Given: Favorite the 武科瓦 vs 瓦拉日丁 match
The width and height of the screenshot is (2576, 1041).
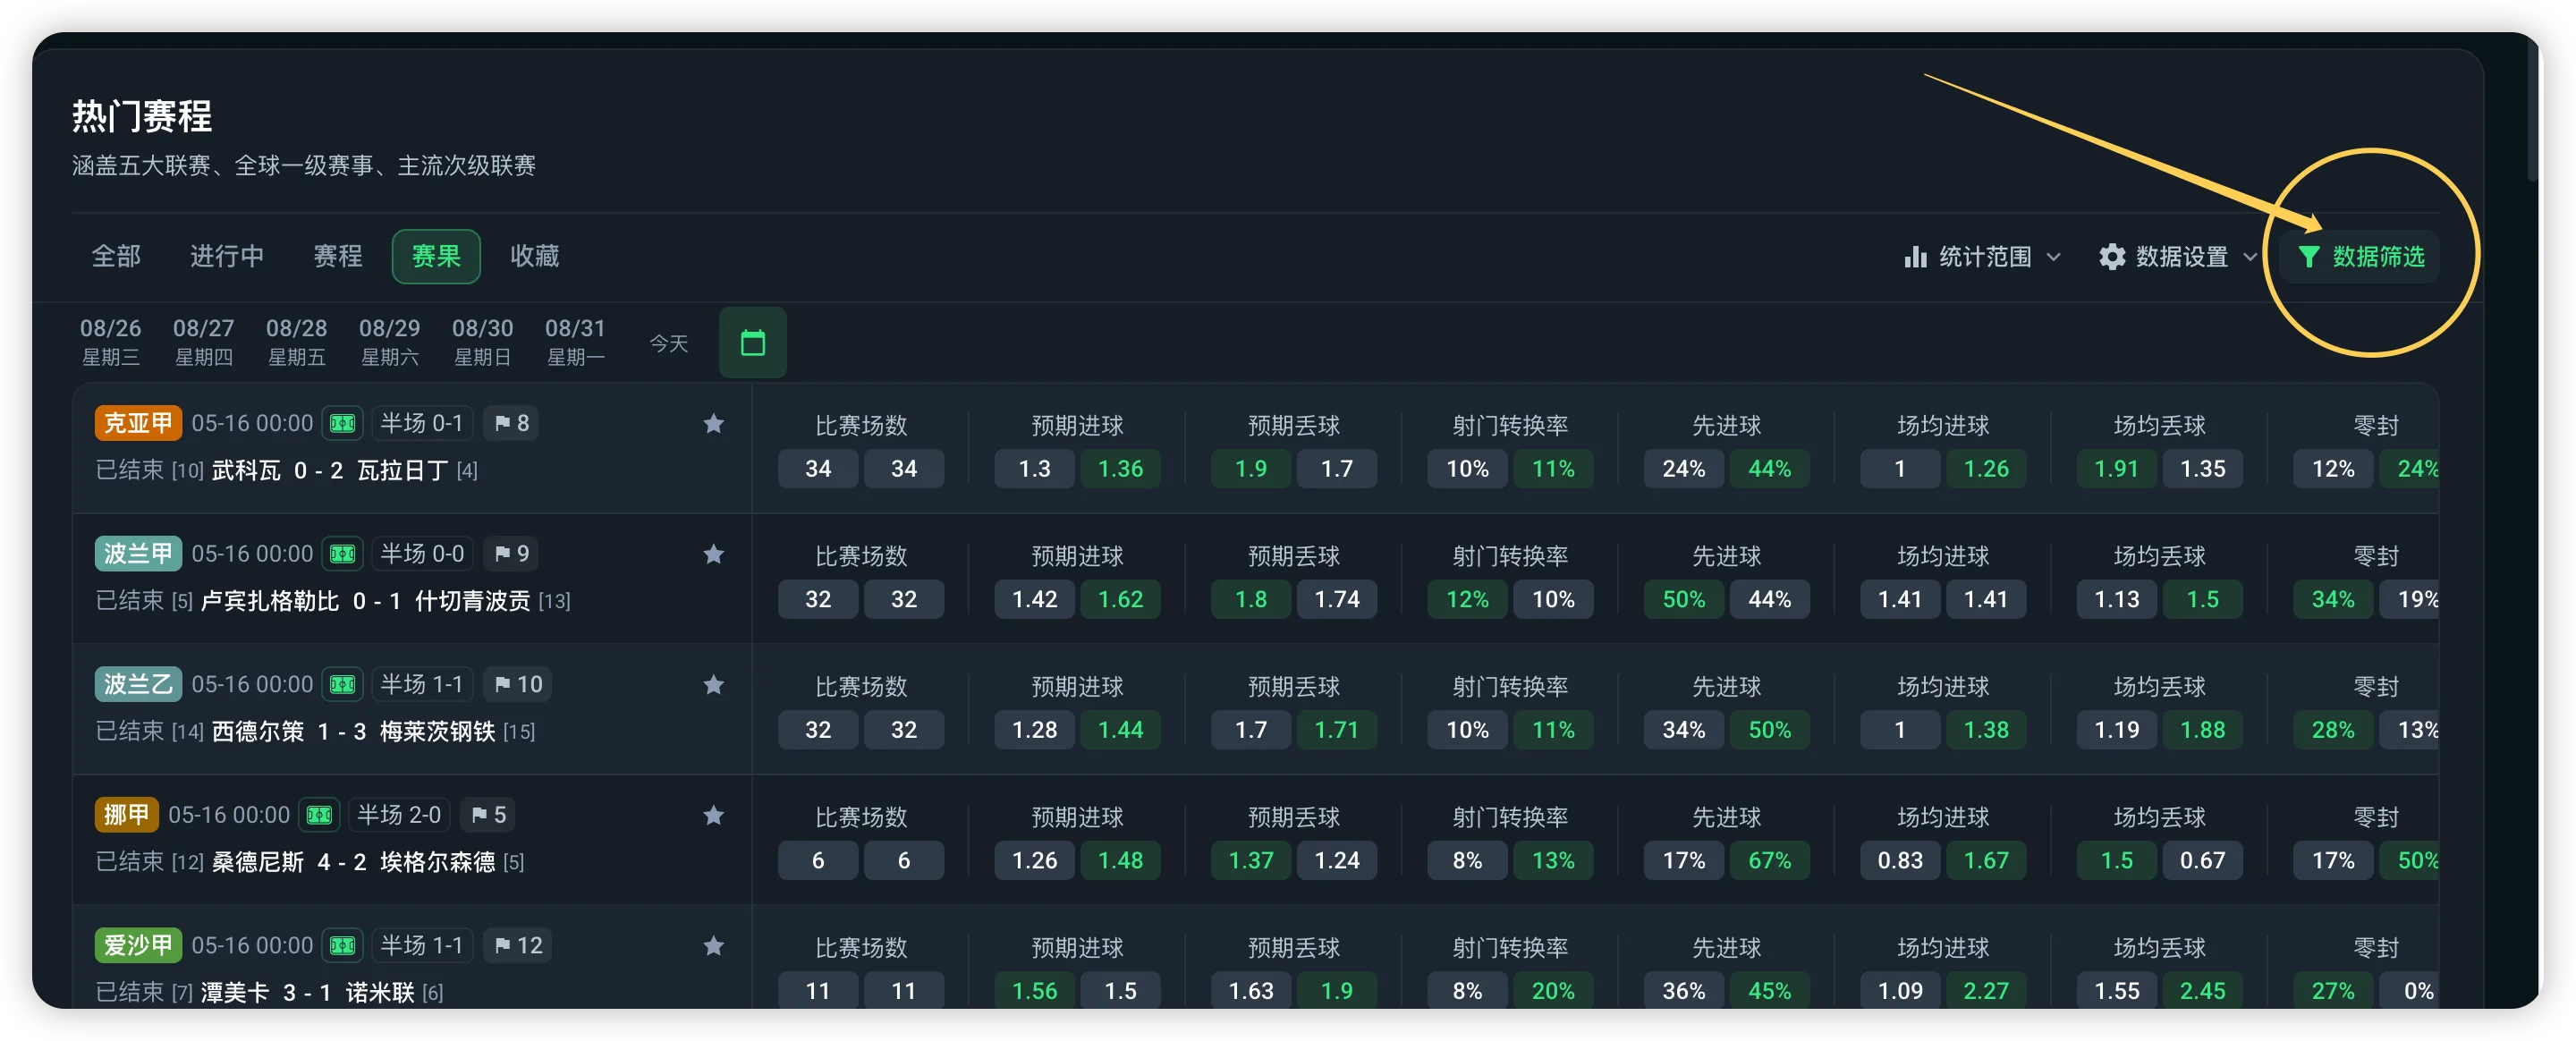Looking at the screenshot, I should pyautogui.click(x=713, y=424).
